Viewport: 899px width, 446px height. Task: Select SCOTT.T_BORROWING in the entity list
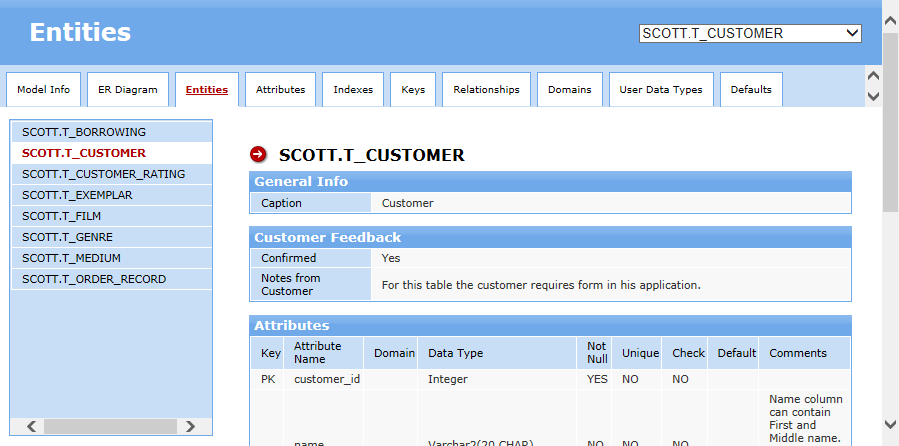pos(84,132)
